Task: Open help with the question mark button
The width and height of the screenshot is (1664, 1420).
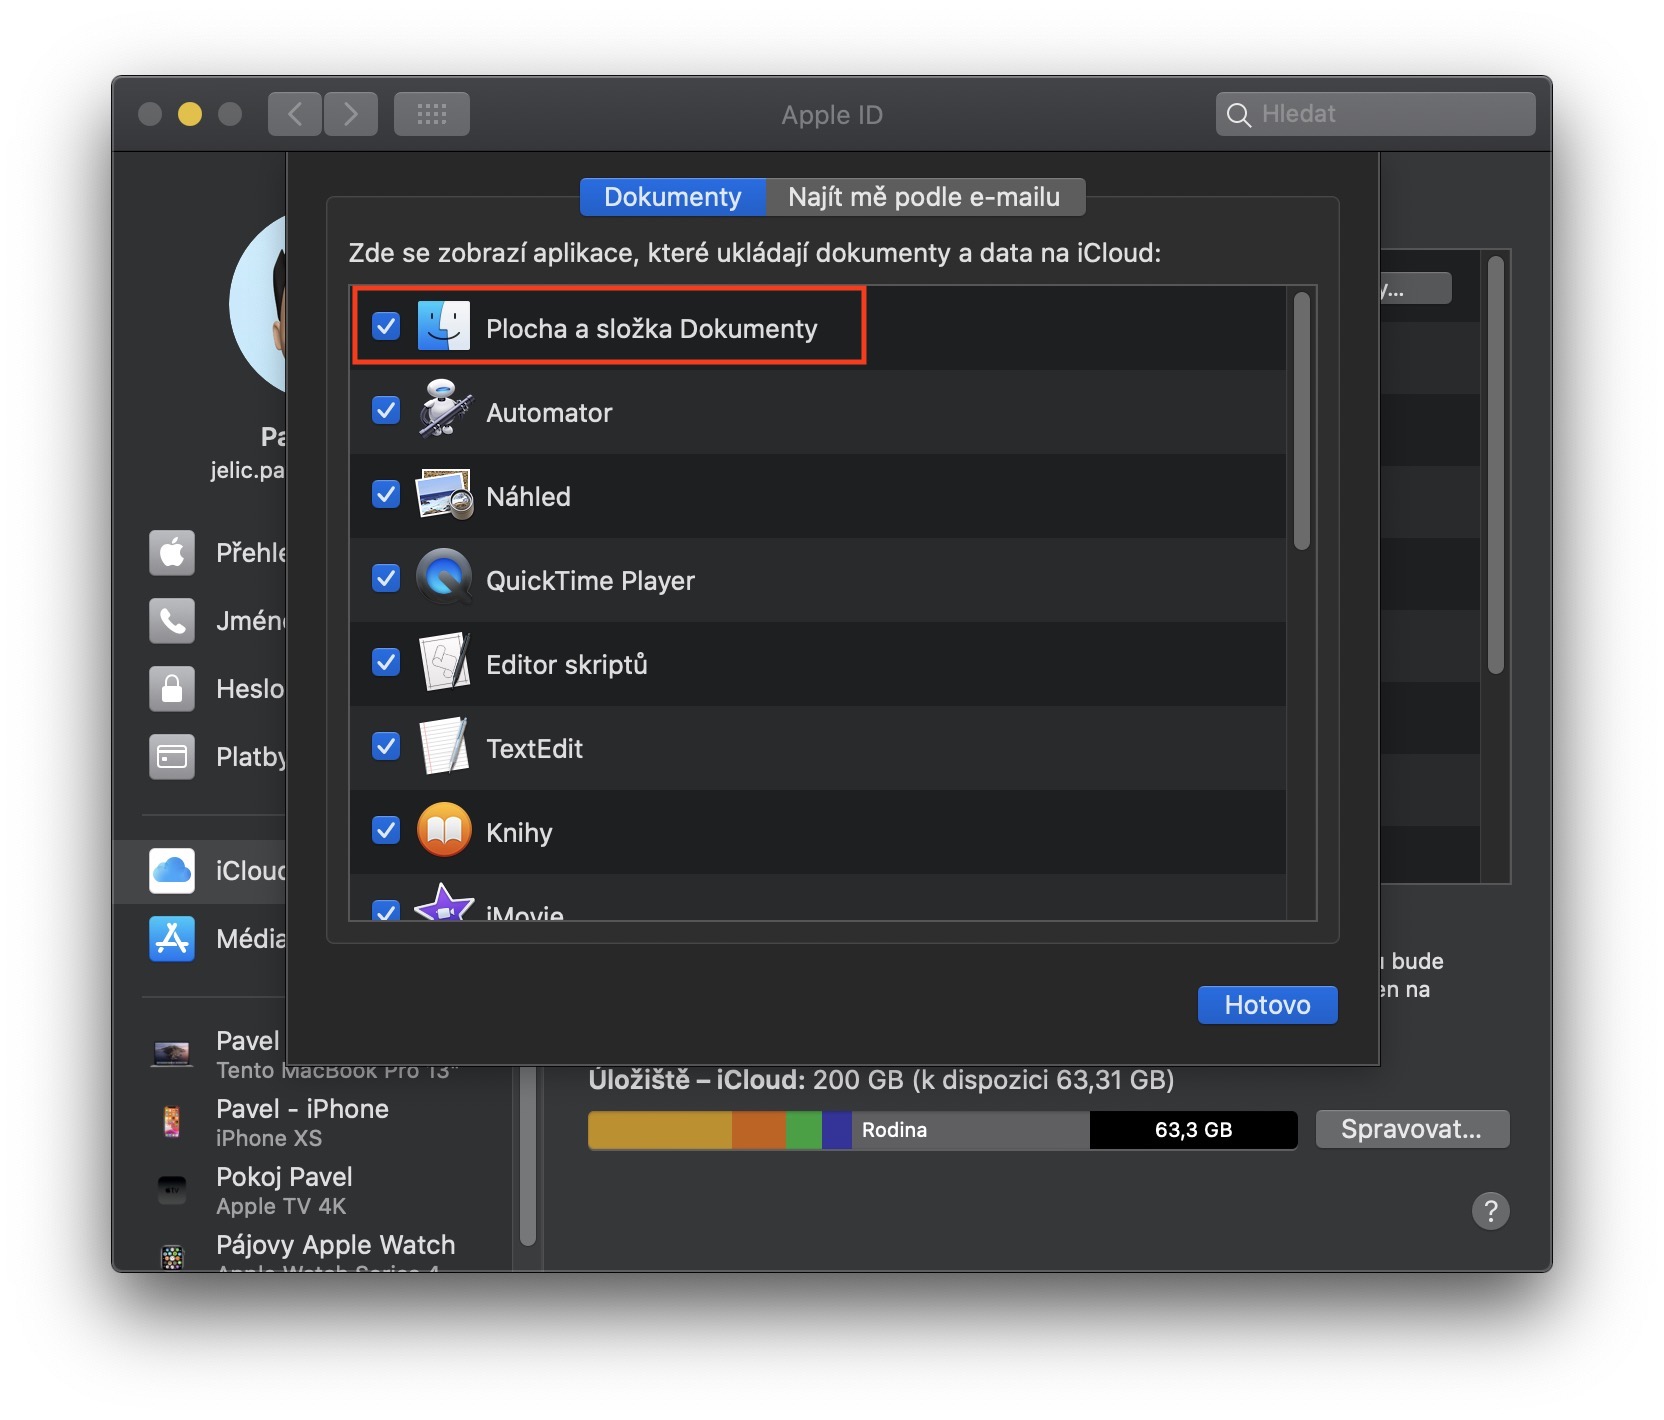Action: pos(1490,1210)
